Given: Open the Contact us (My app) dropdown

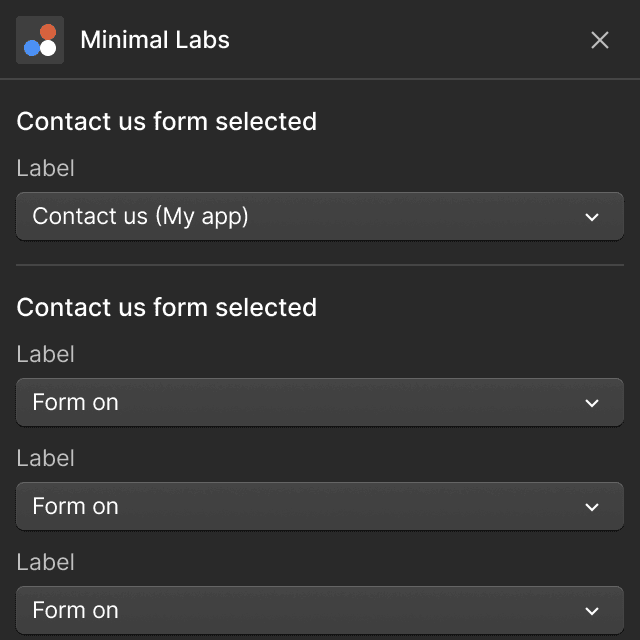Looking at the screenshot, I should 300,216.
